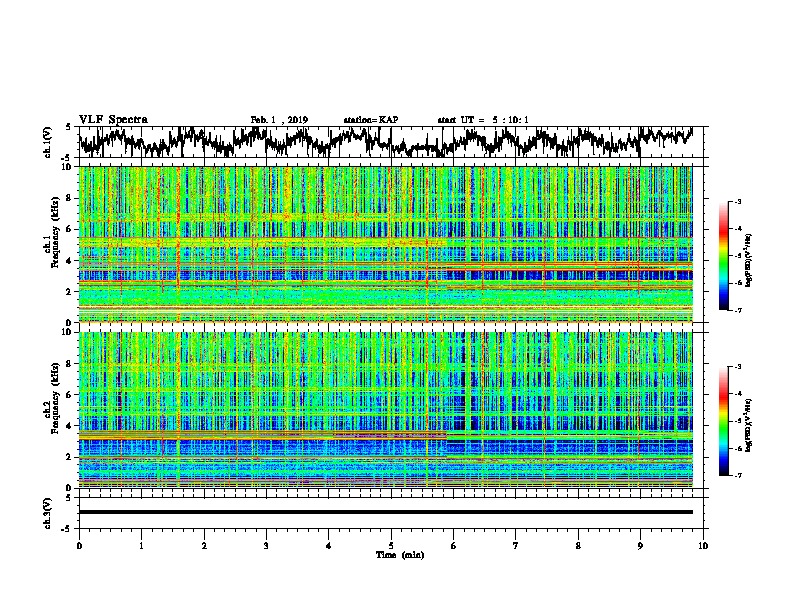Click the upper color bar log(PSD) unit label

coord(748,260)
